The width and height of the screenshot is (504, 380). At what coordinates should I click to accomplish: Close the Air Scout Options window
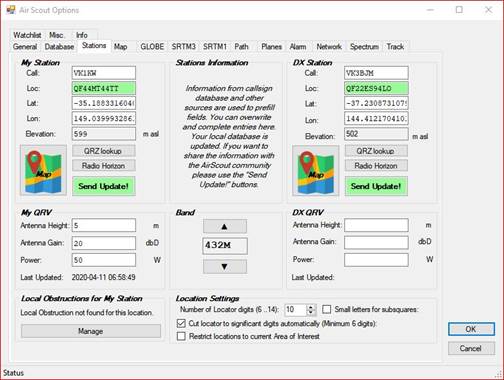pos(488,10)
